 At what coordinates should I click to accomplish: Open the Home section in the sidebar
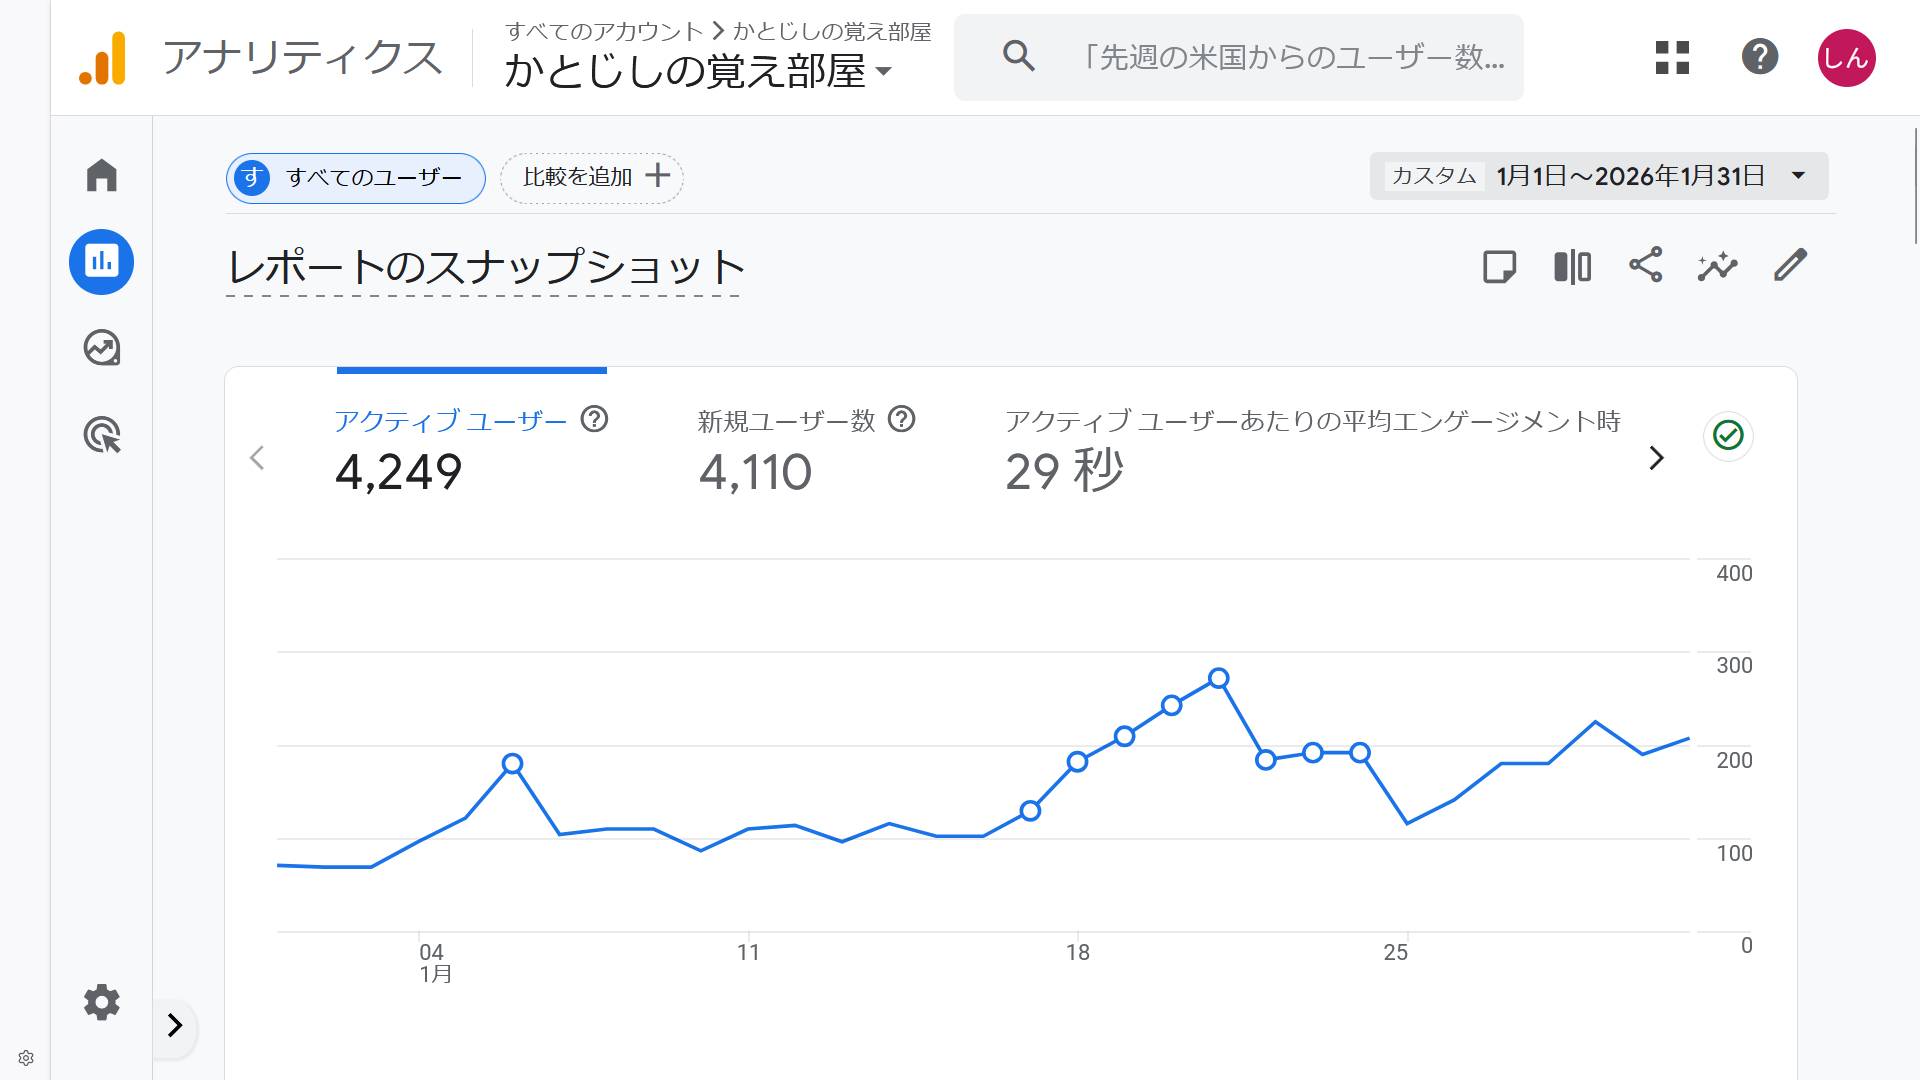click(101, 174)
